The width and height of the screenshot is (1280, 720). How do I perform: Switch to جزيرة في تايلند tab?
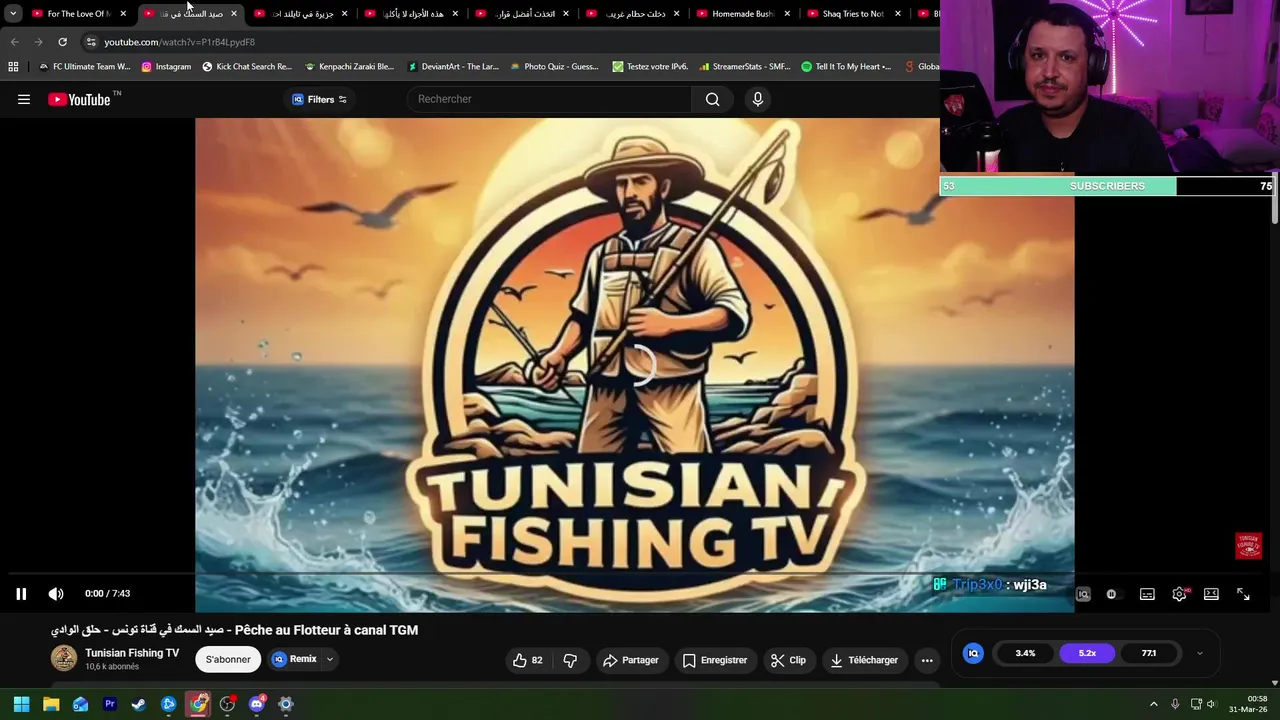(x=299, y=14)
